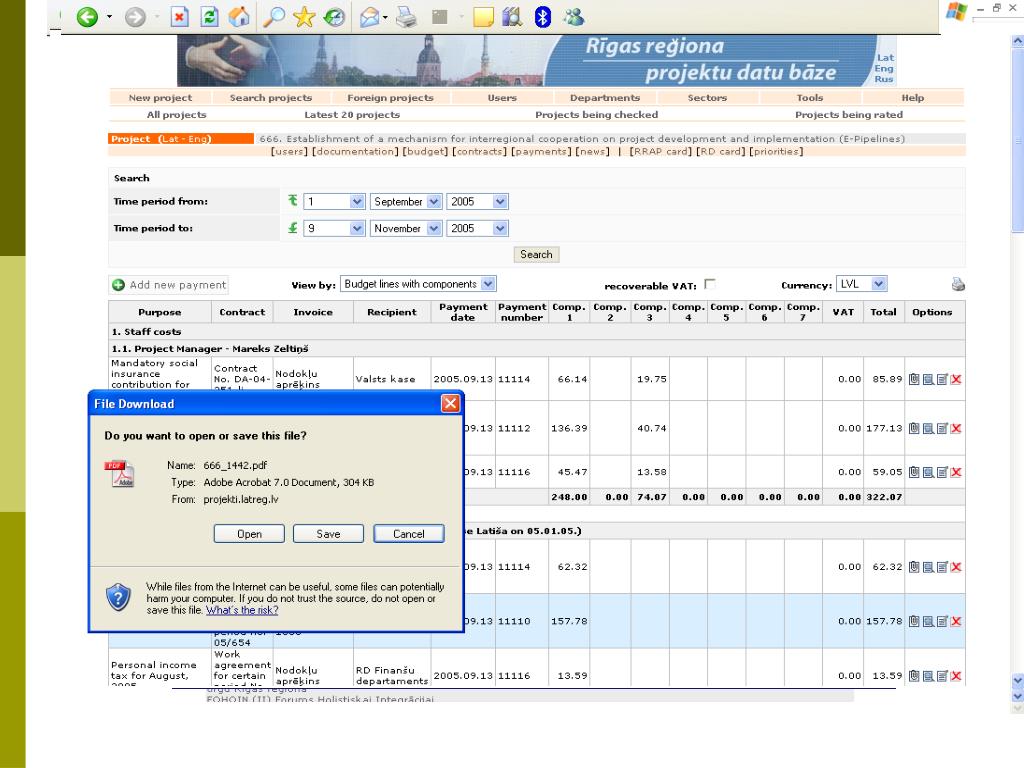The height and width of the screenshot is (768, 1024).
Task: Click the Tools menu item
Action: point(810,97)
